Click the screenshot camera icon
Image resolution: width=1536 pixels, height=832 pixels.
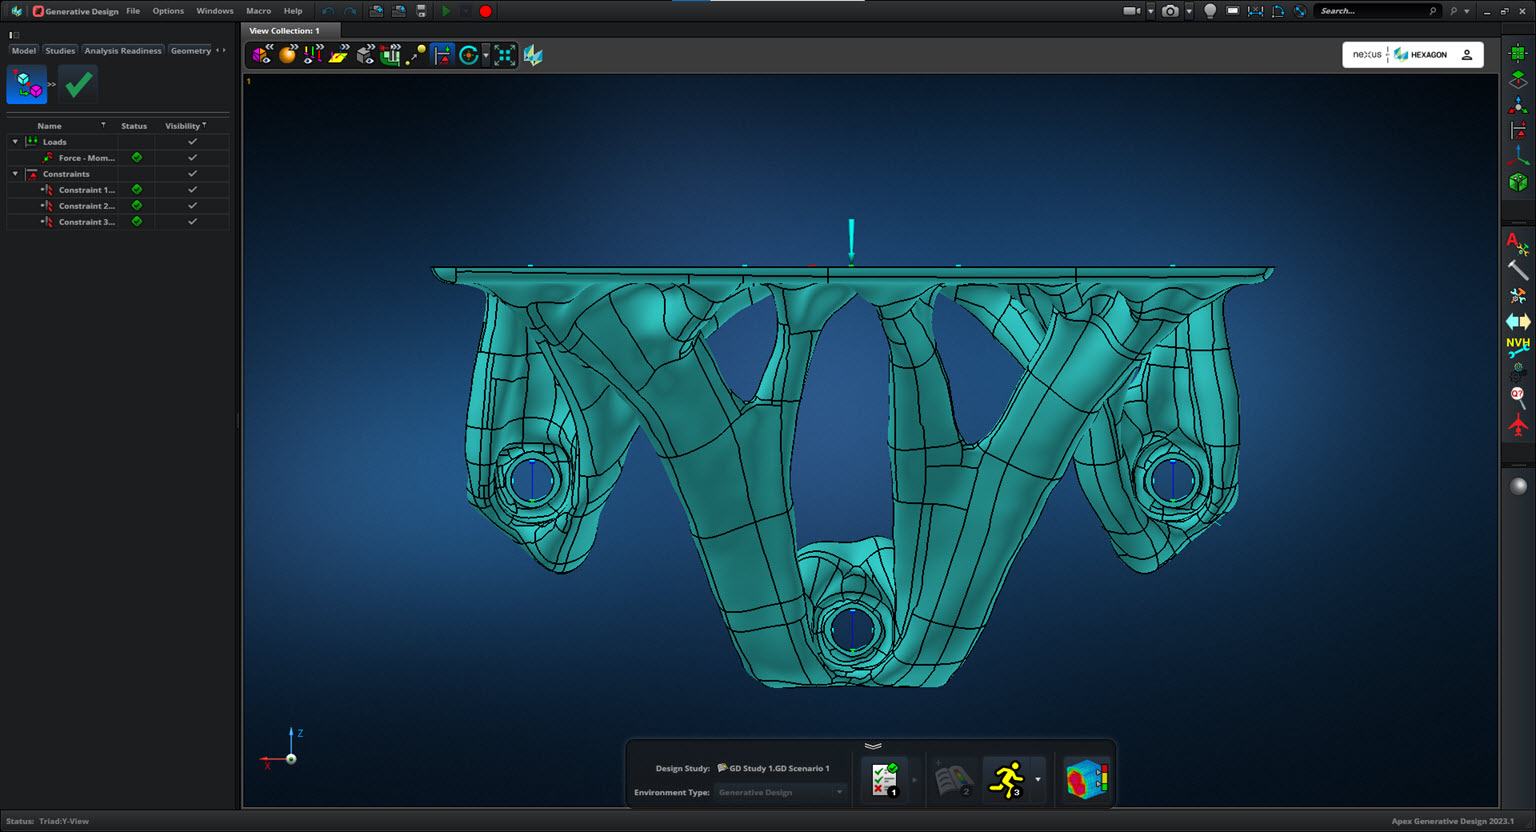click(1170, 11)
